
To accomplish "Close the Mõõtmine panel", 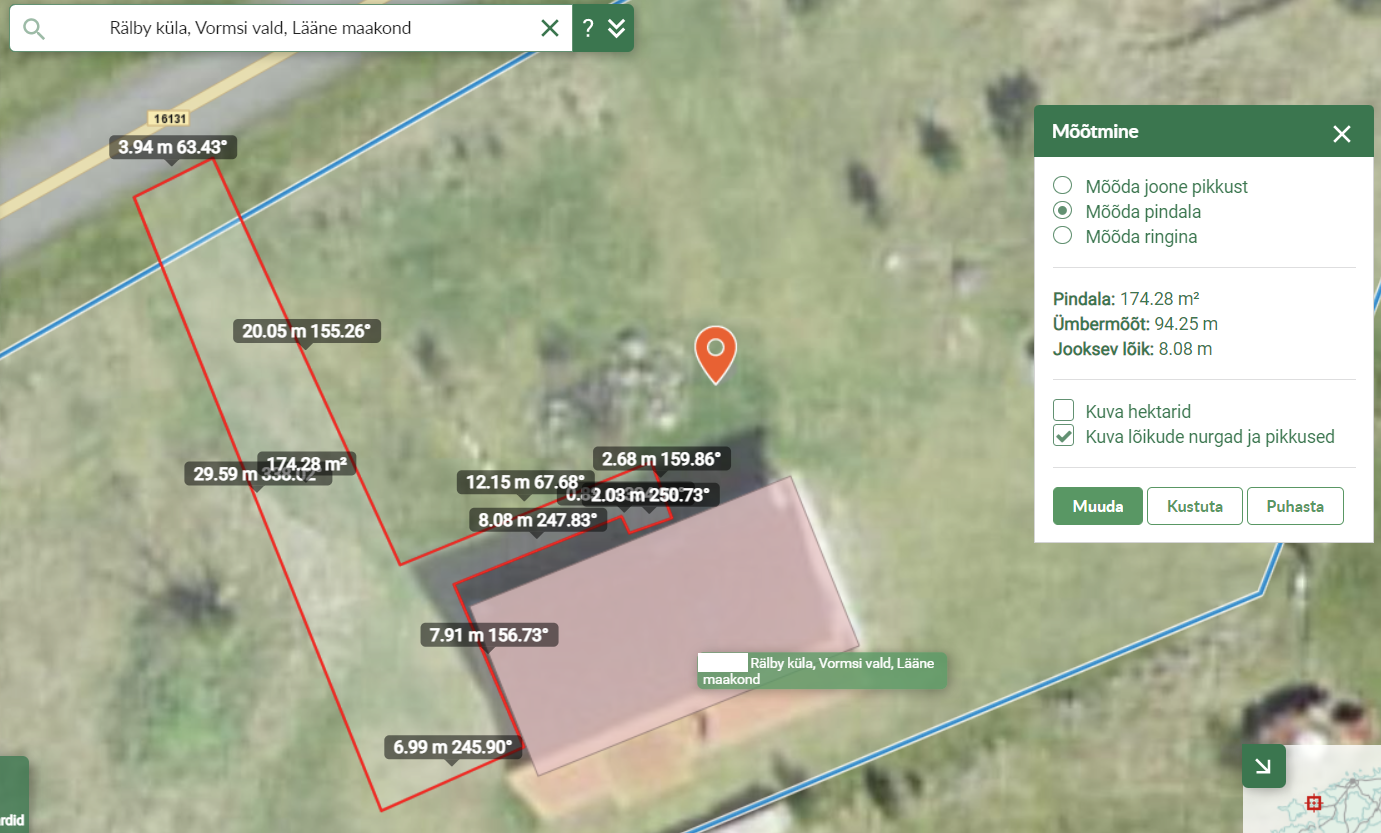I will click(1341, 133).
